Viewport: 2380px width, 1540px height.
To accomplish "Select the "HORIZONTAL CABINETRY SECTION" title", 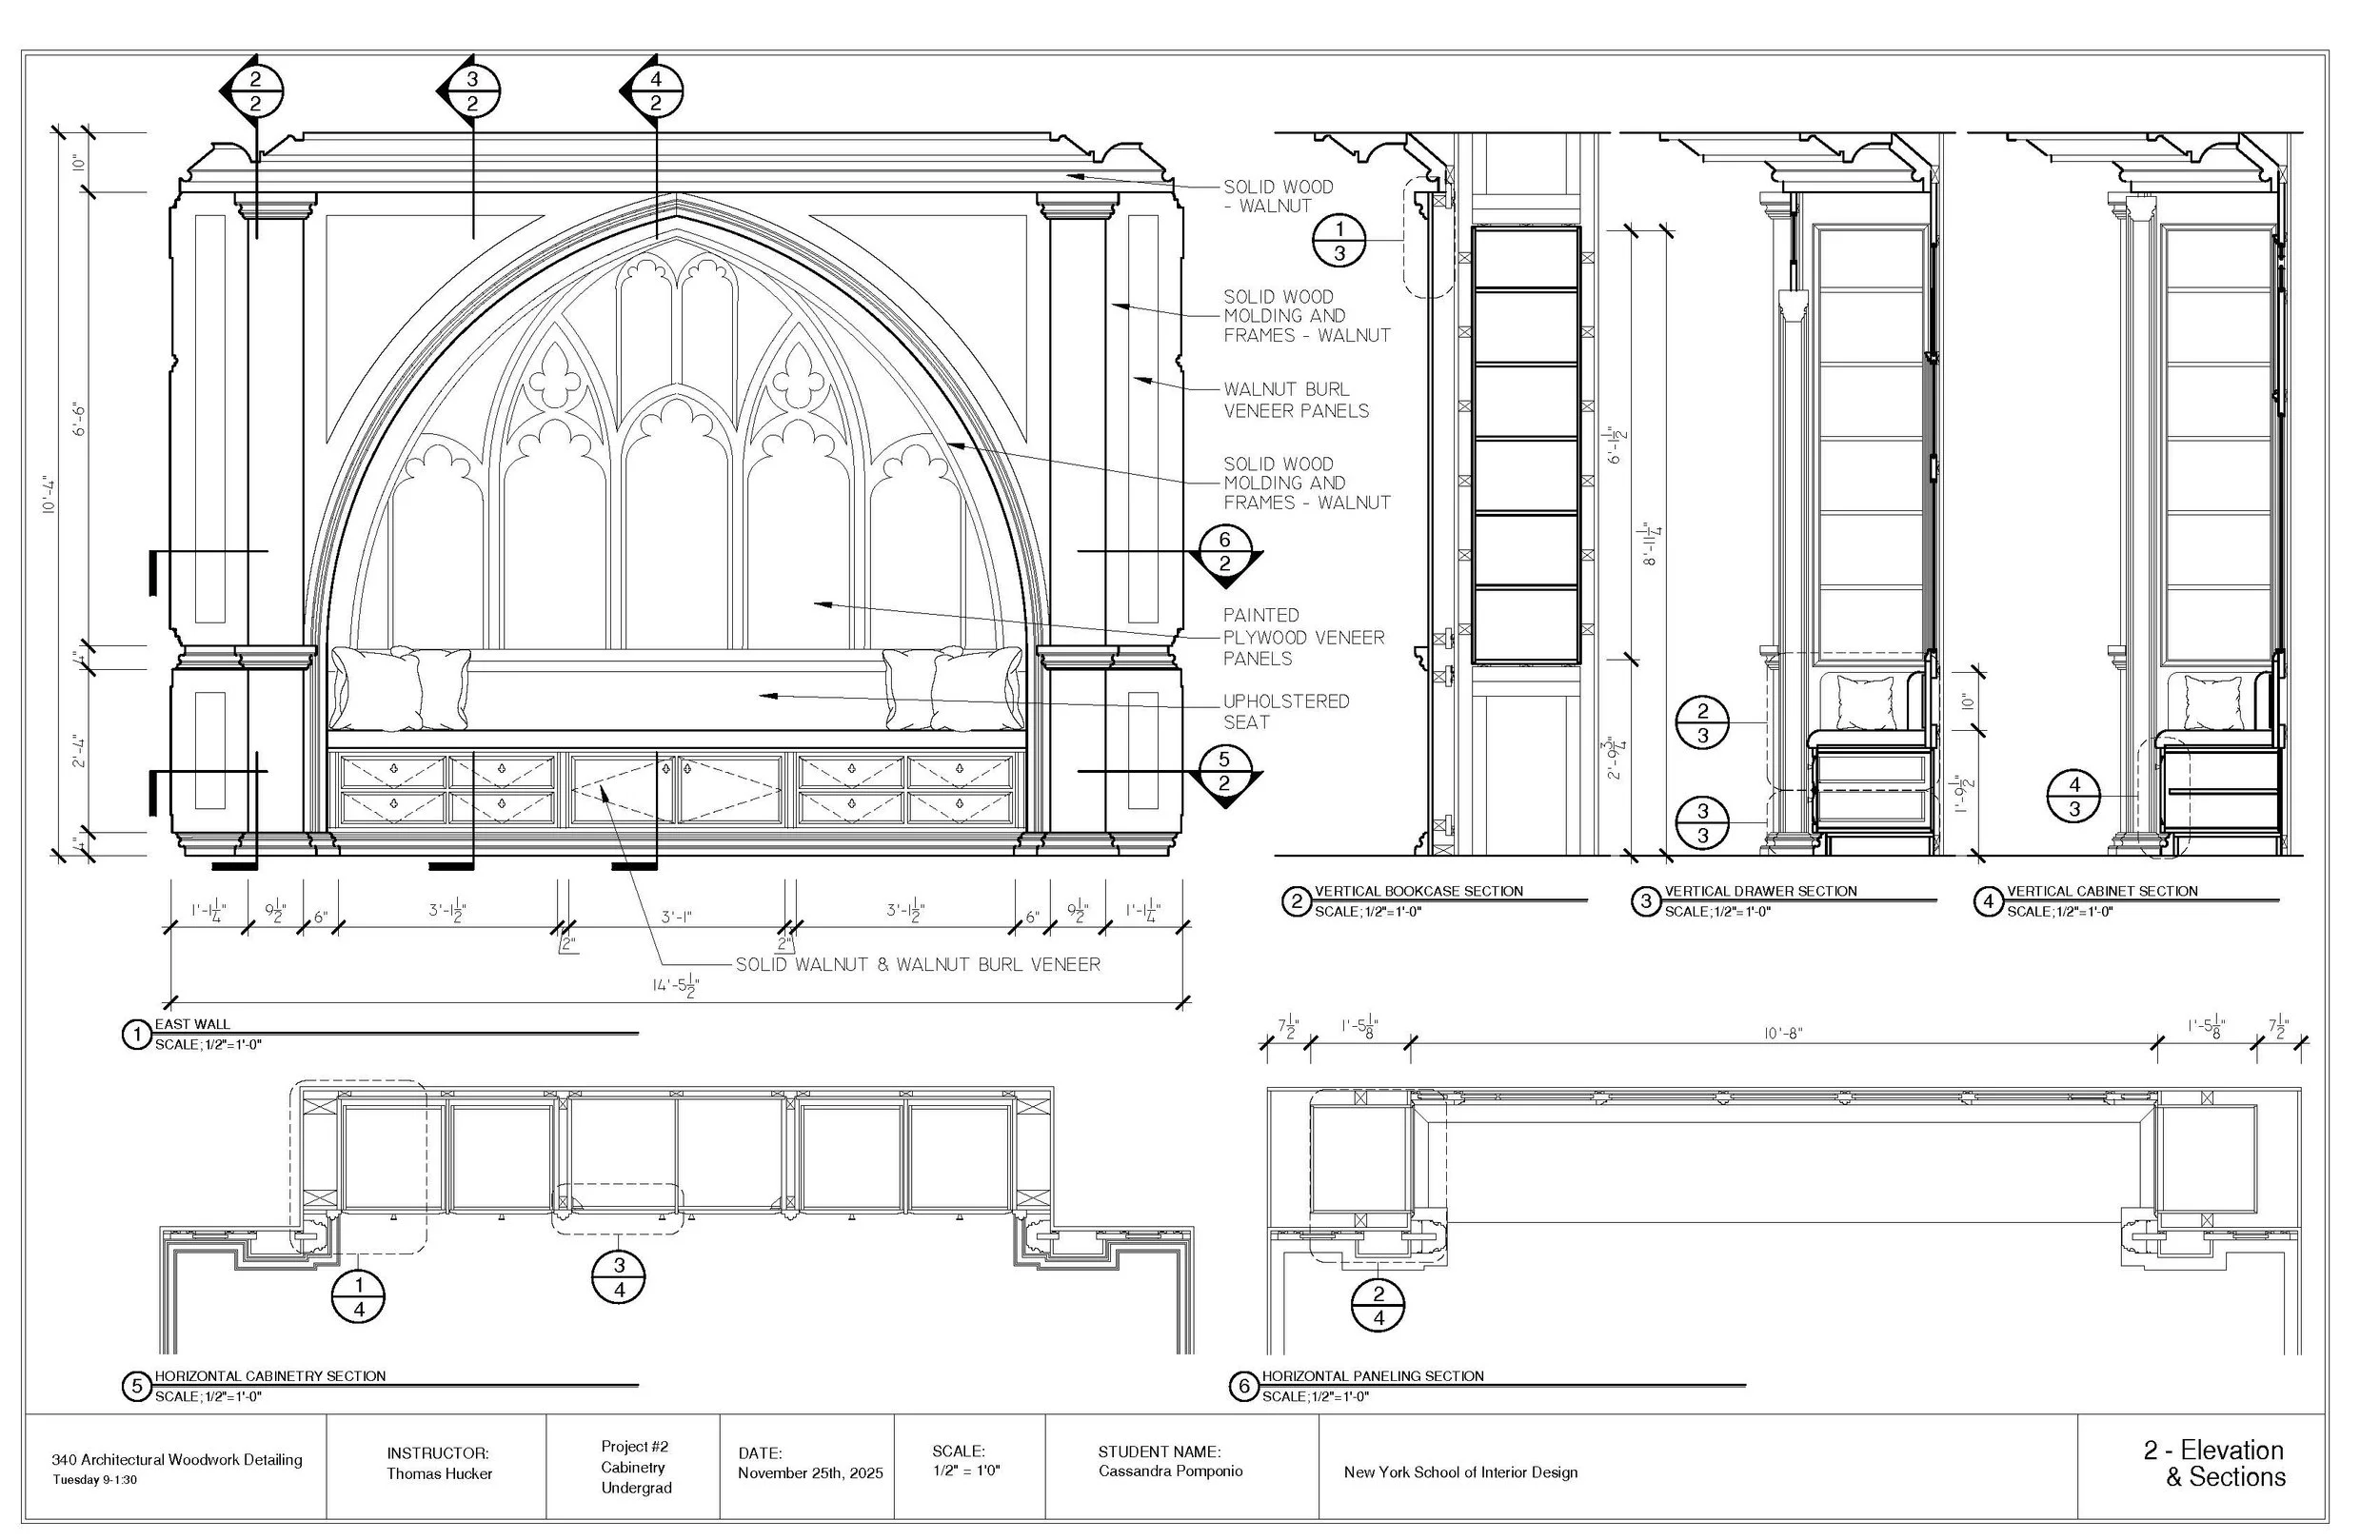I will click(270, 1376).
